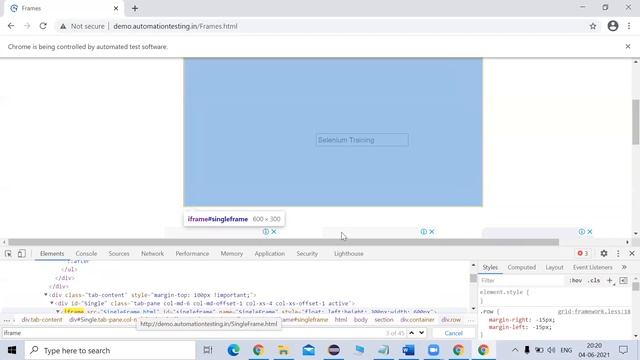Expand breadcrumb left ellipsis
Image resolution: width=640 pixels, height=360 pixels.
7,320
